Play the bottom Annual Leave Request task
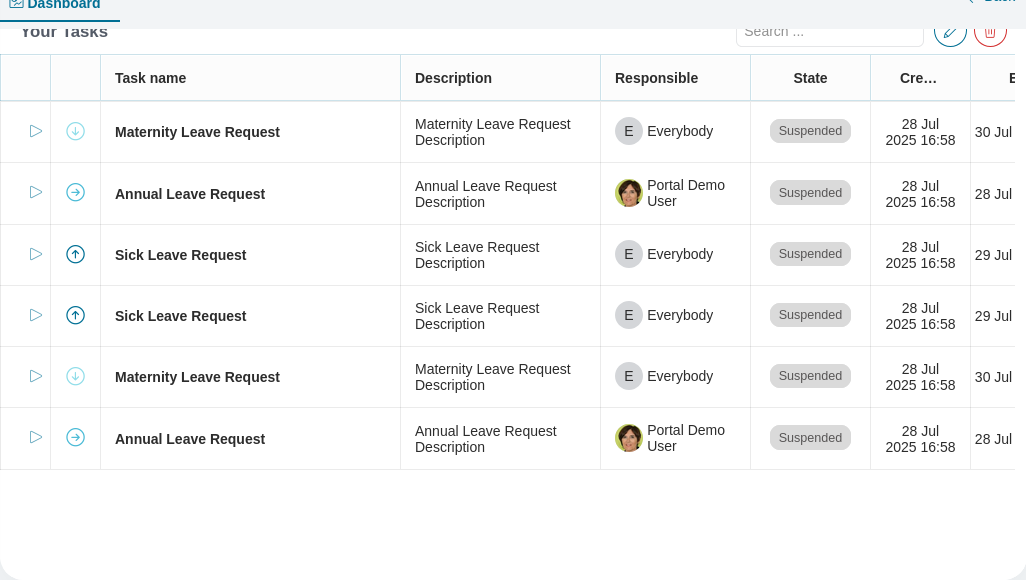The width and height of the screenshot is (1026, 580). tap(36, 437)
